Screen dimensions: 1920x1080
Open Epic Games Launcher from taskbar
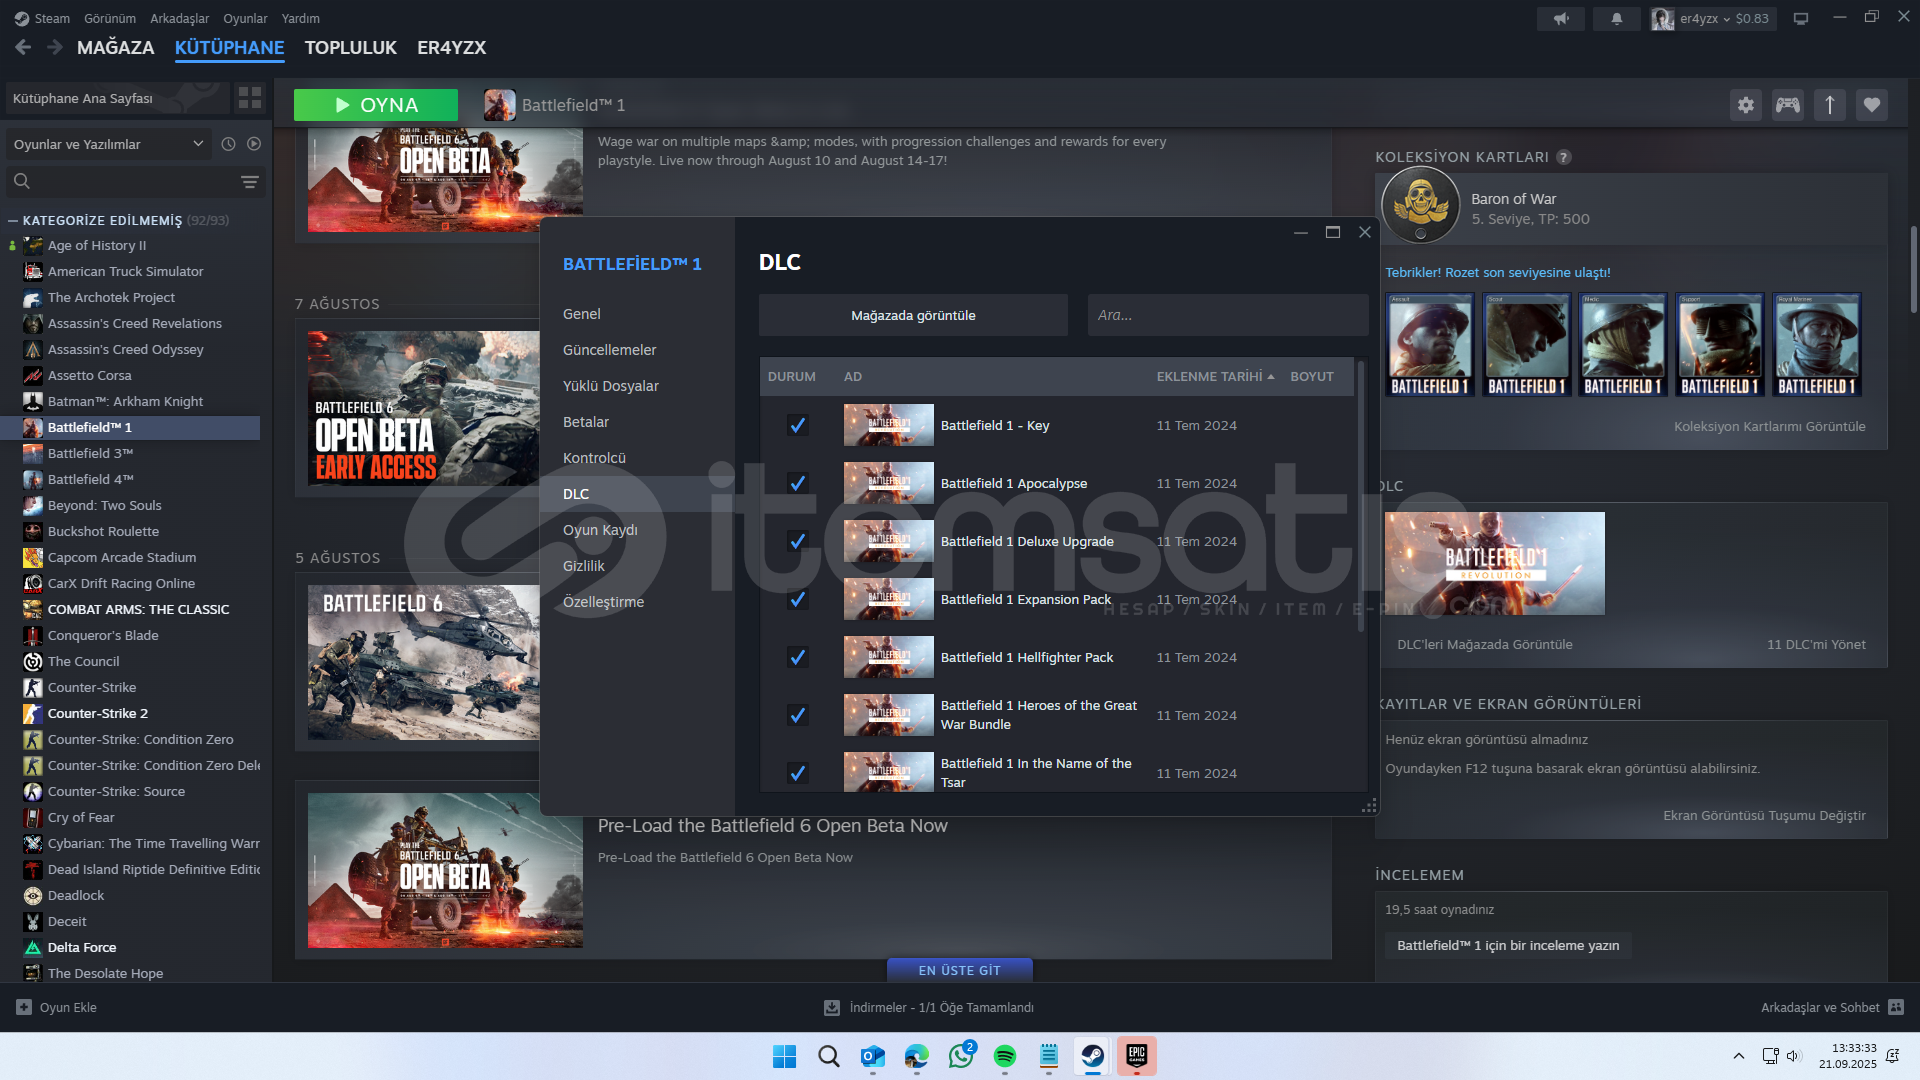tap(1137, 1056)
